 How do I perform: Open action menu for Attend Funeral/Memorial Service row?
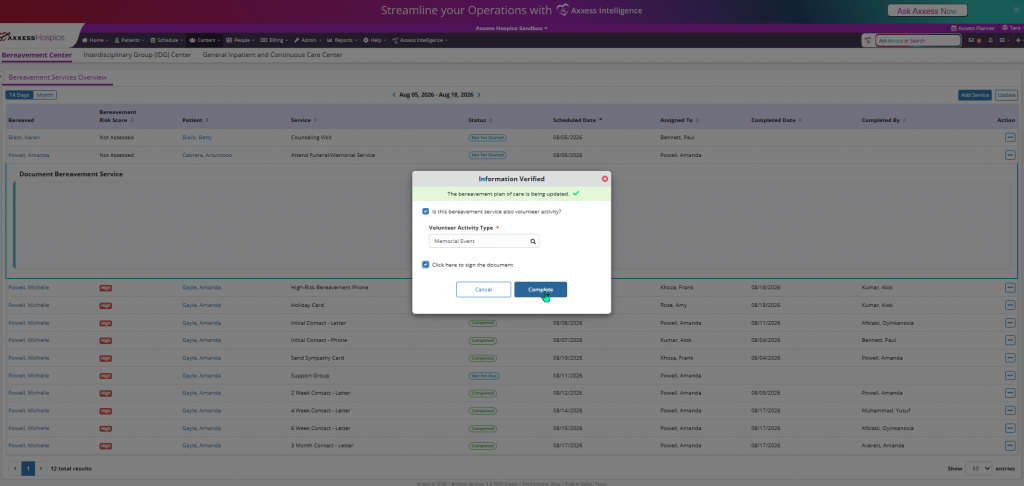1010,155
